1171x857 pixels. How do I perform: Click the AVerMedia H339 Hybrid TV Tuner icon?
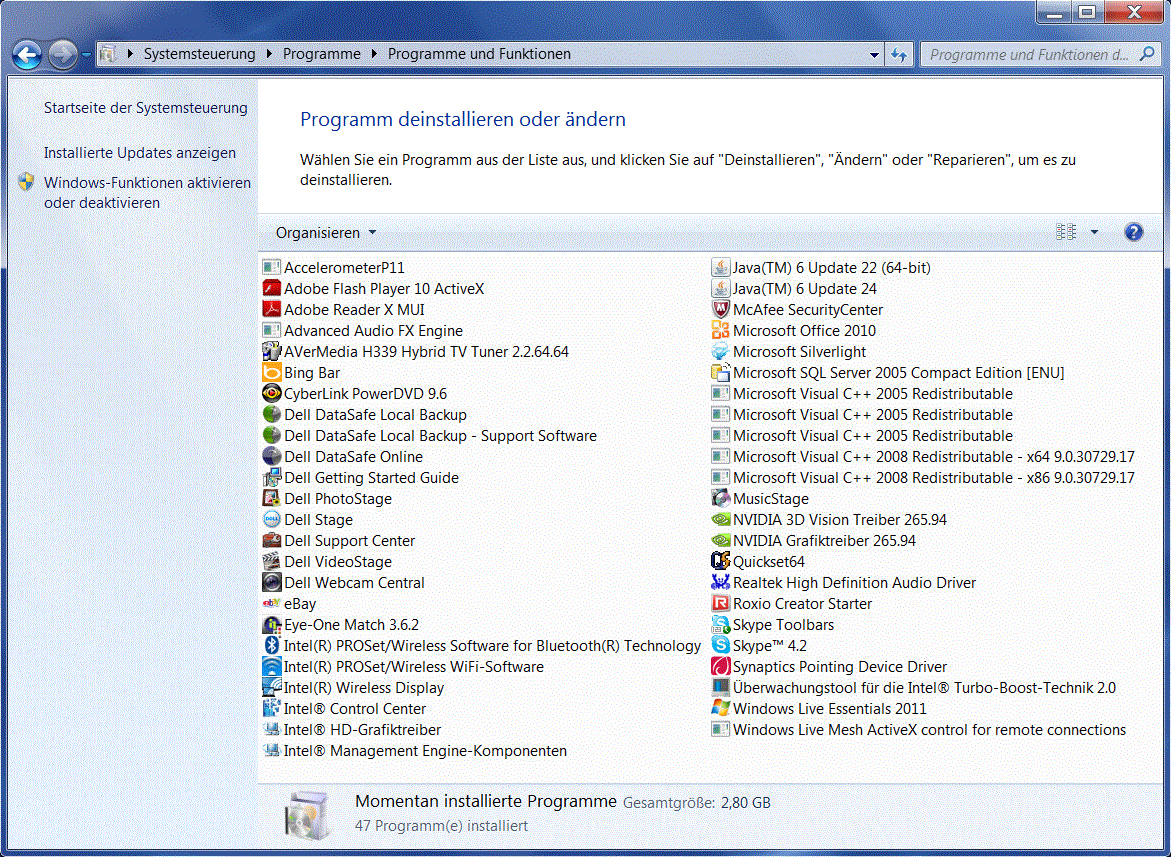(272, 351)
